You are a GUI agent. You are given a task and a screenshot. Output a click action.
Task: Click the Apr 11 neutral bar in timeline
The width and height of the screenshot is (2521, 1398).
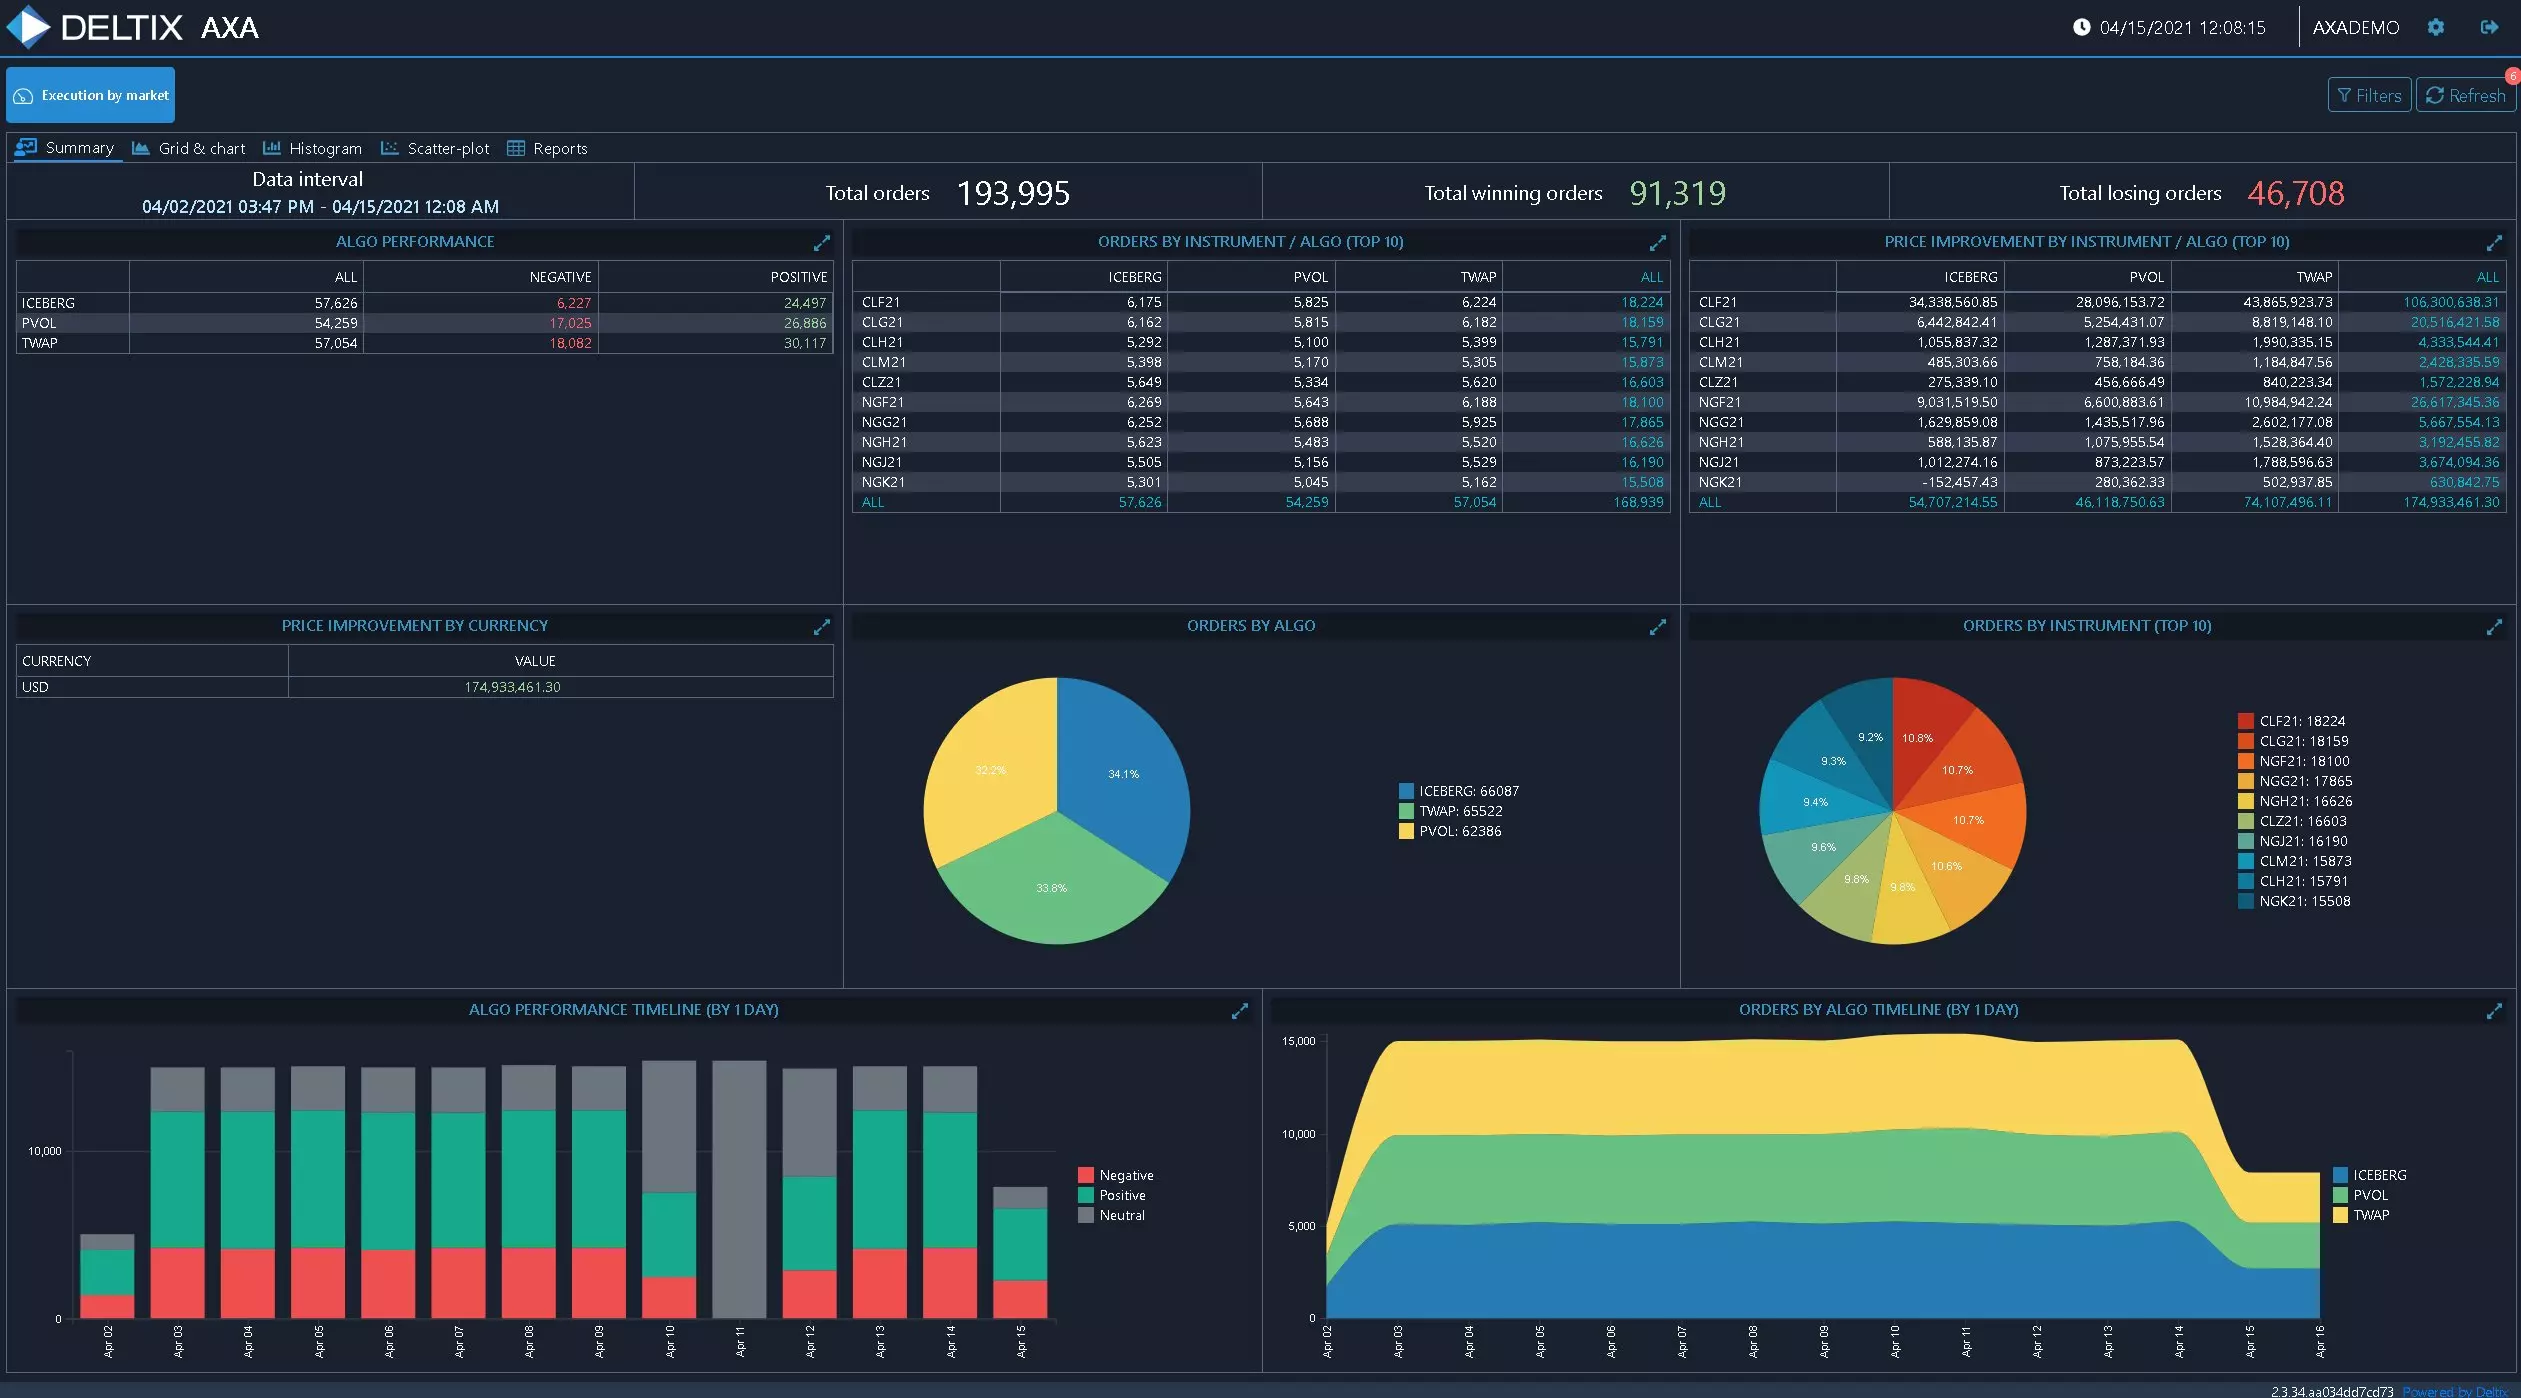(x=739, y=1189)
